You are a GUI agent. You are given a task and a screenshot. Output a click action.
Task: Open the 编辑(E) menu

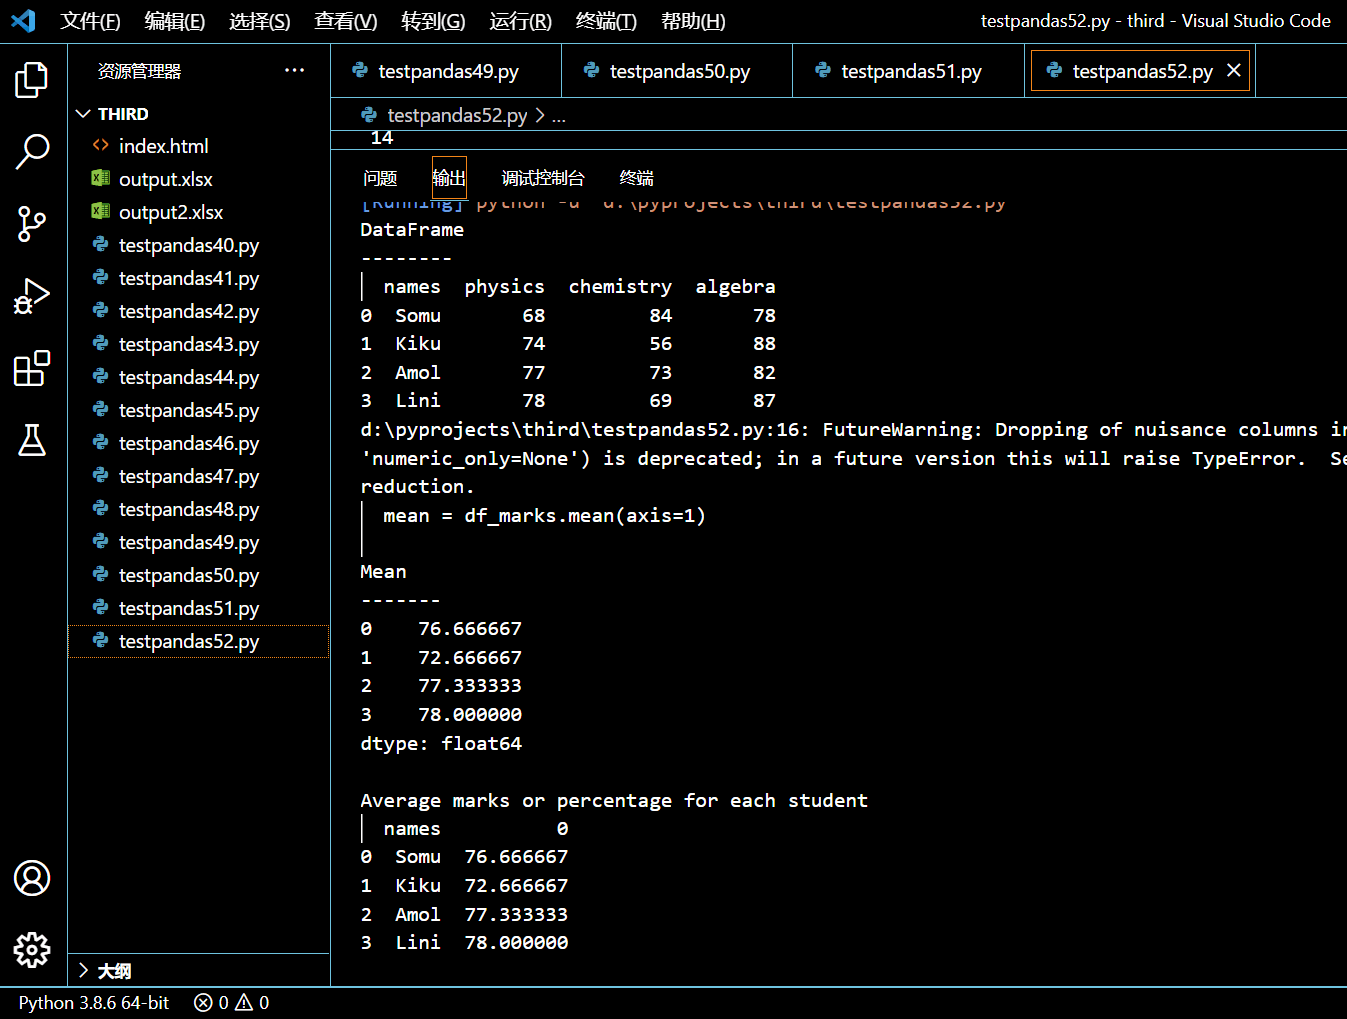pos(175,21)
